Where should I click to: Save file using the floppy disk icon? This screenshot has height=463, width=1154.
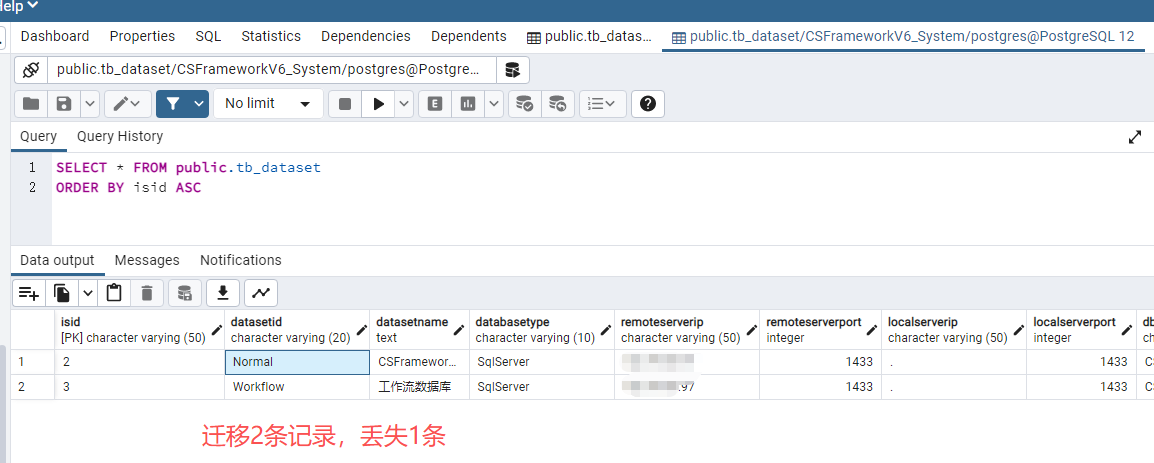pyautogui.click(x=64, y=104)
